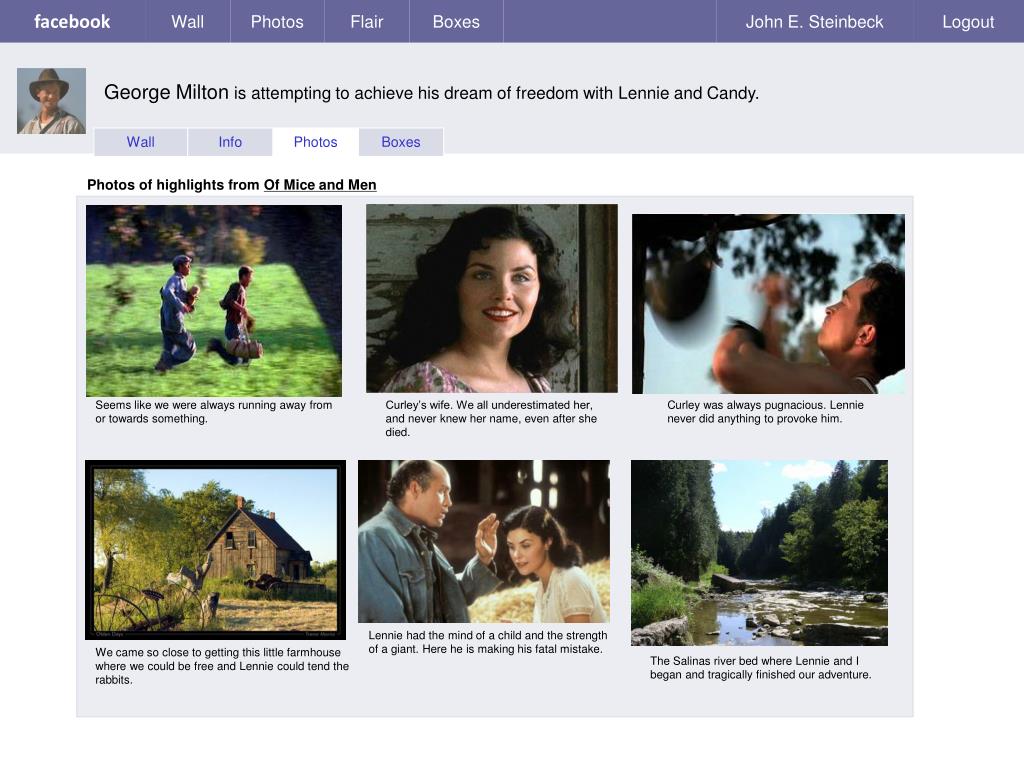Open photo of Lennie with Curley's wife in barn
This screenshot has height=768, width=1024.
(x=484, y=541)
